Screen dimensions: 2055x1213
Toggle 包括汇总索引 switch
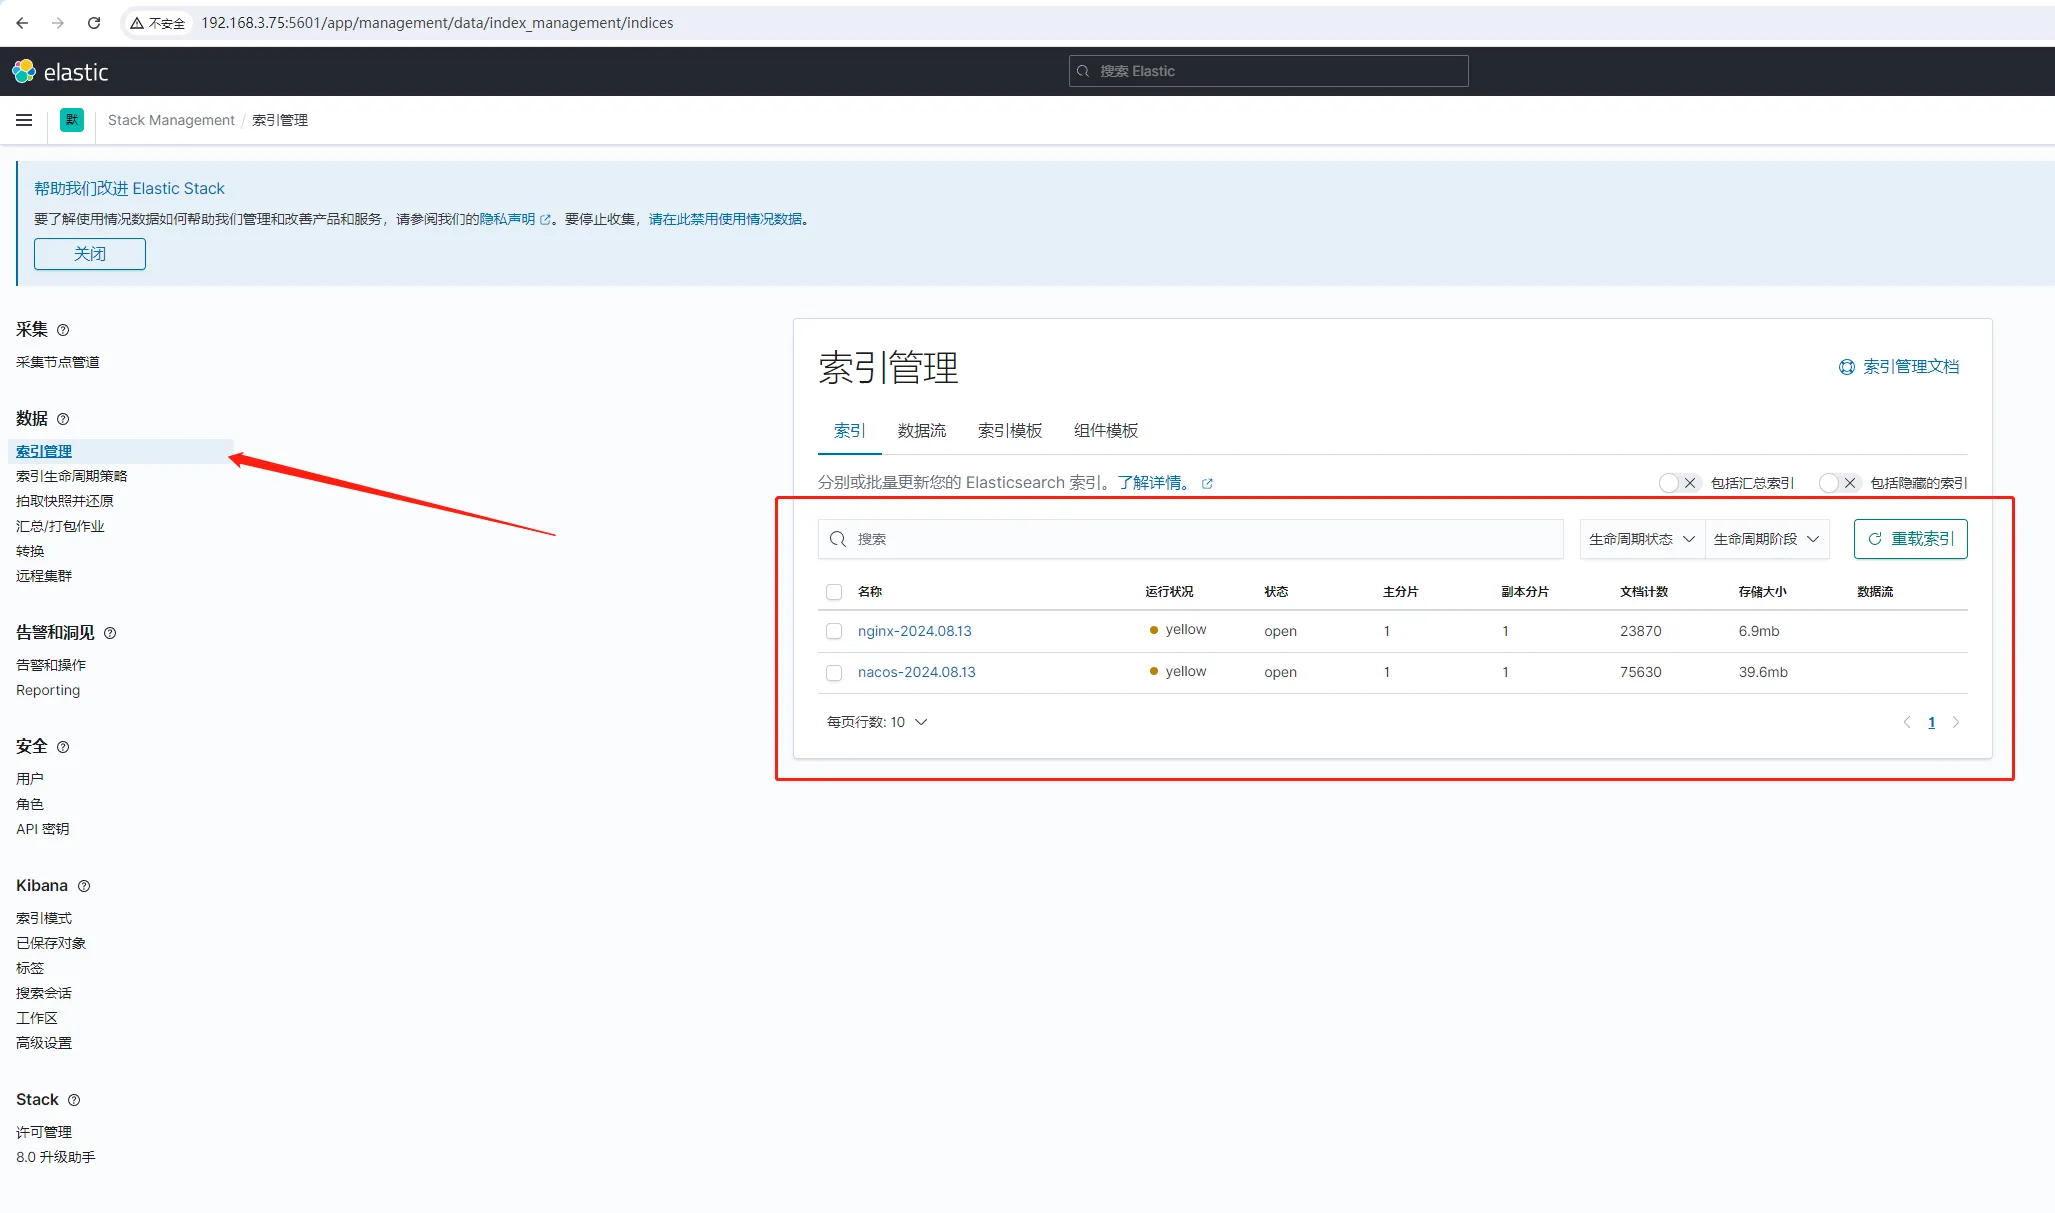[1680, 483]
